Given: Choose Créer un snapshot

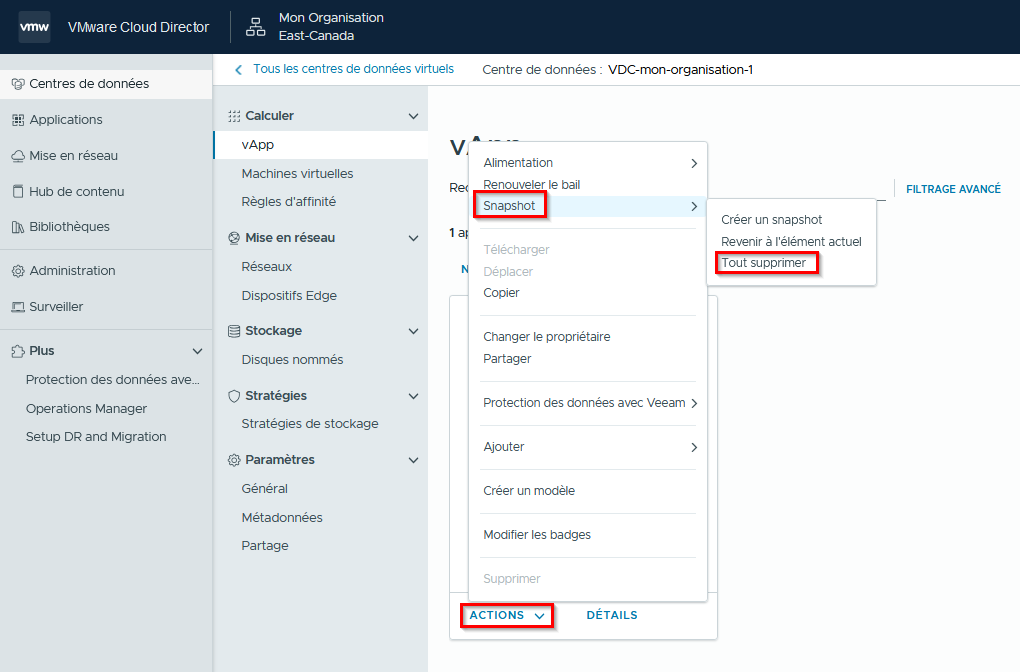Looking at the screenshot, I should (772, 220).
